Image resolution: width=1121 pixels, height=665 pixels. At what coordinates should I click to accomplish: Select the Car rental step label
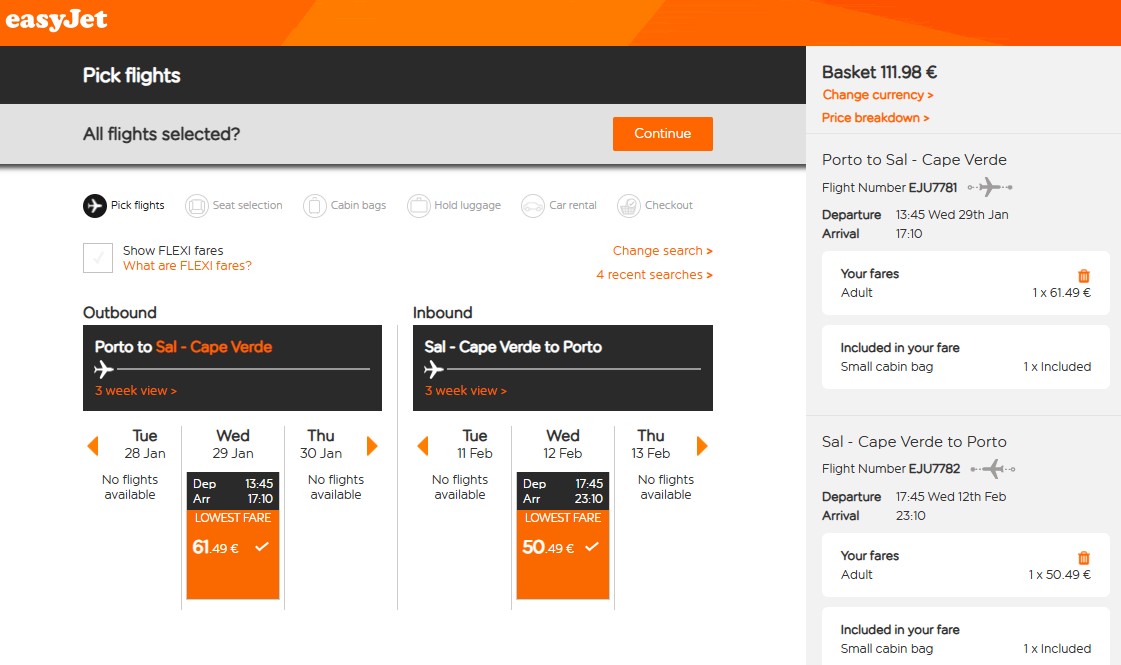point(573,205)
